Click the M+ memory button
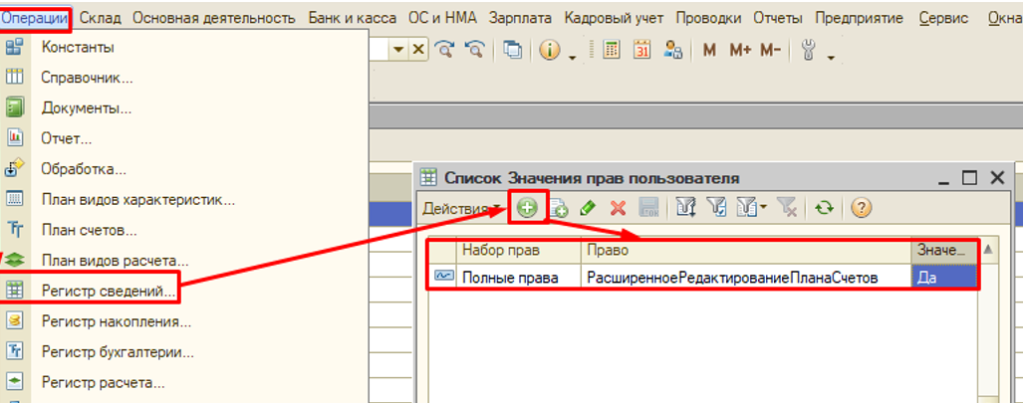The height and width of the screenshot is (403, 1024). tap(740, 50)
